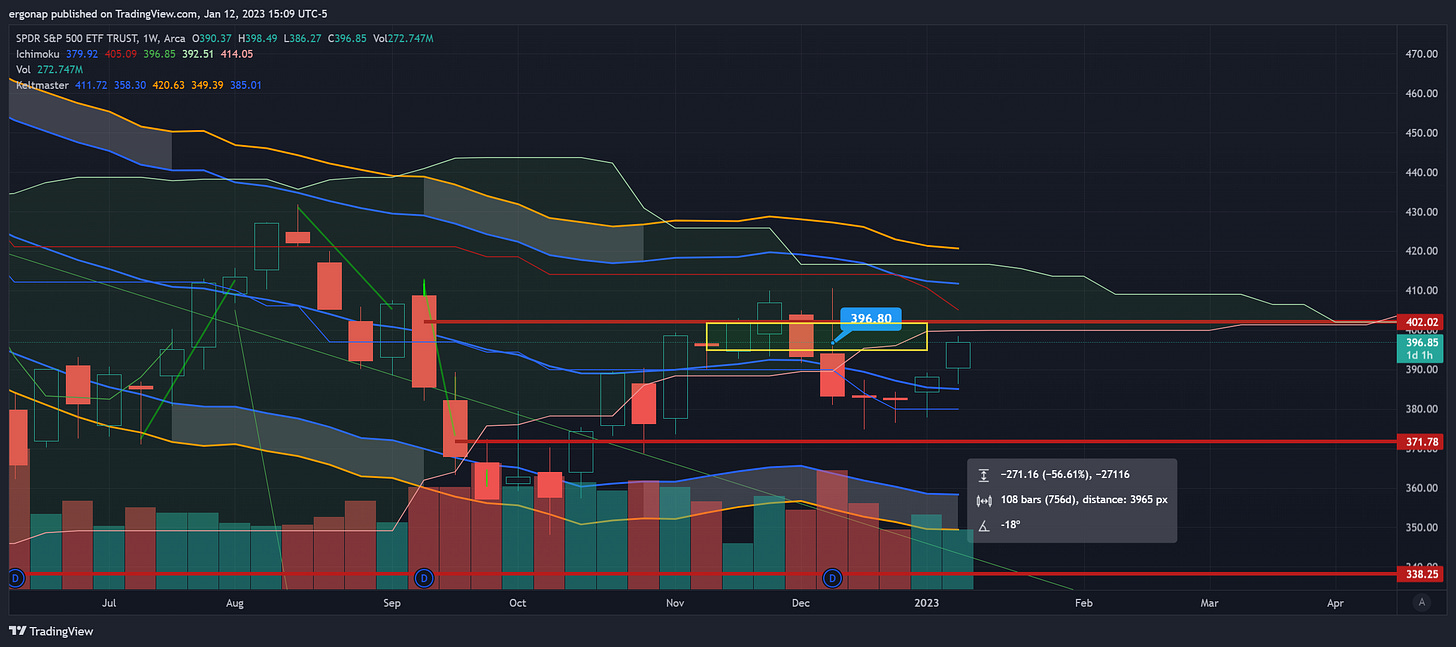
Task: Click the angle icon in measurement box
Action: coord(984,525)
